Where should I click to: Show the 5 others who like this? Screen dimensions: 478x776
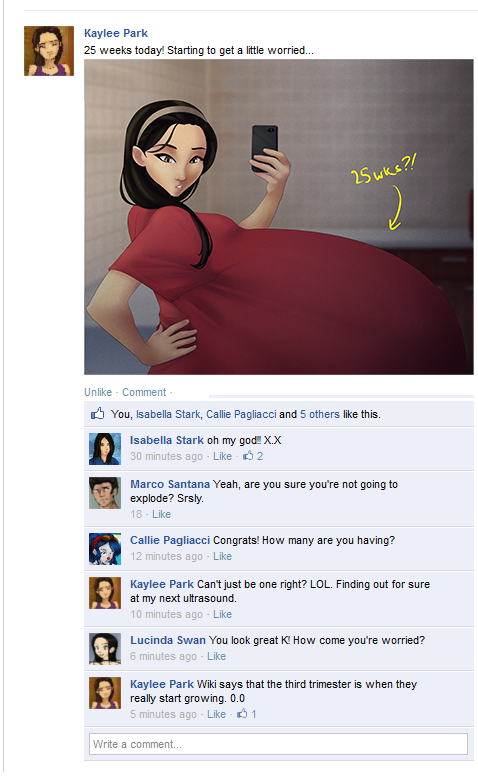point(320,414)
